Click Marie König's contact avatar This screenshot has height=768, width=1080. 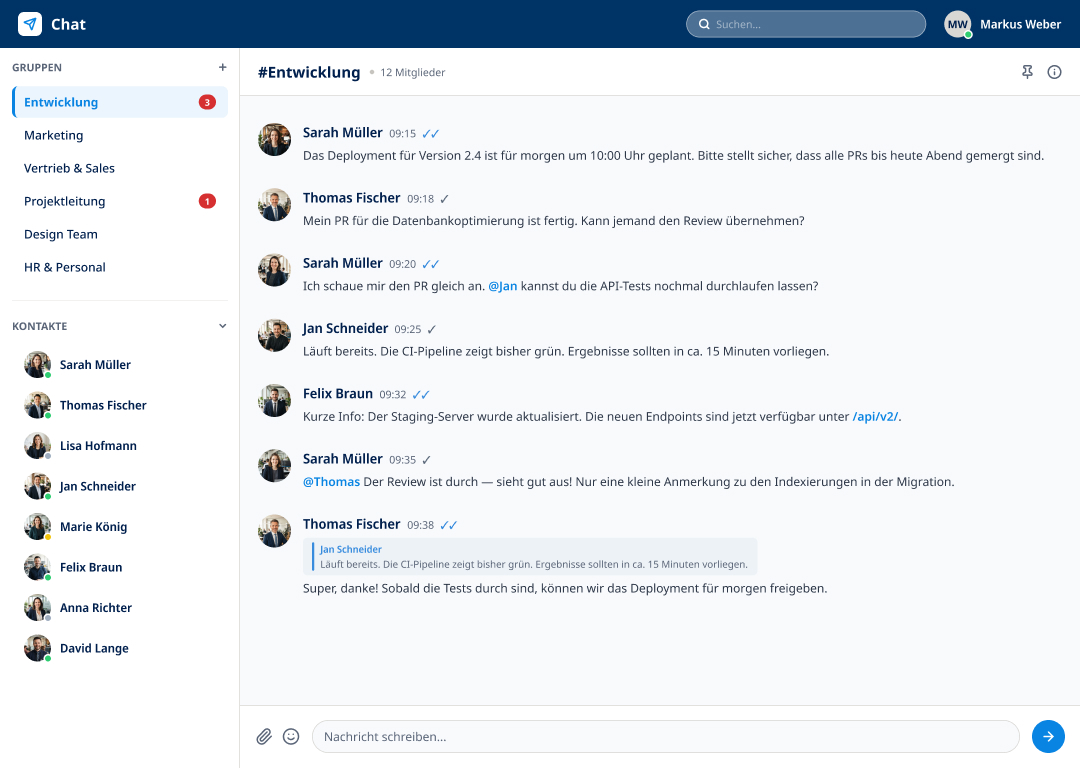coord(37,526)
